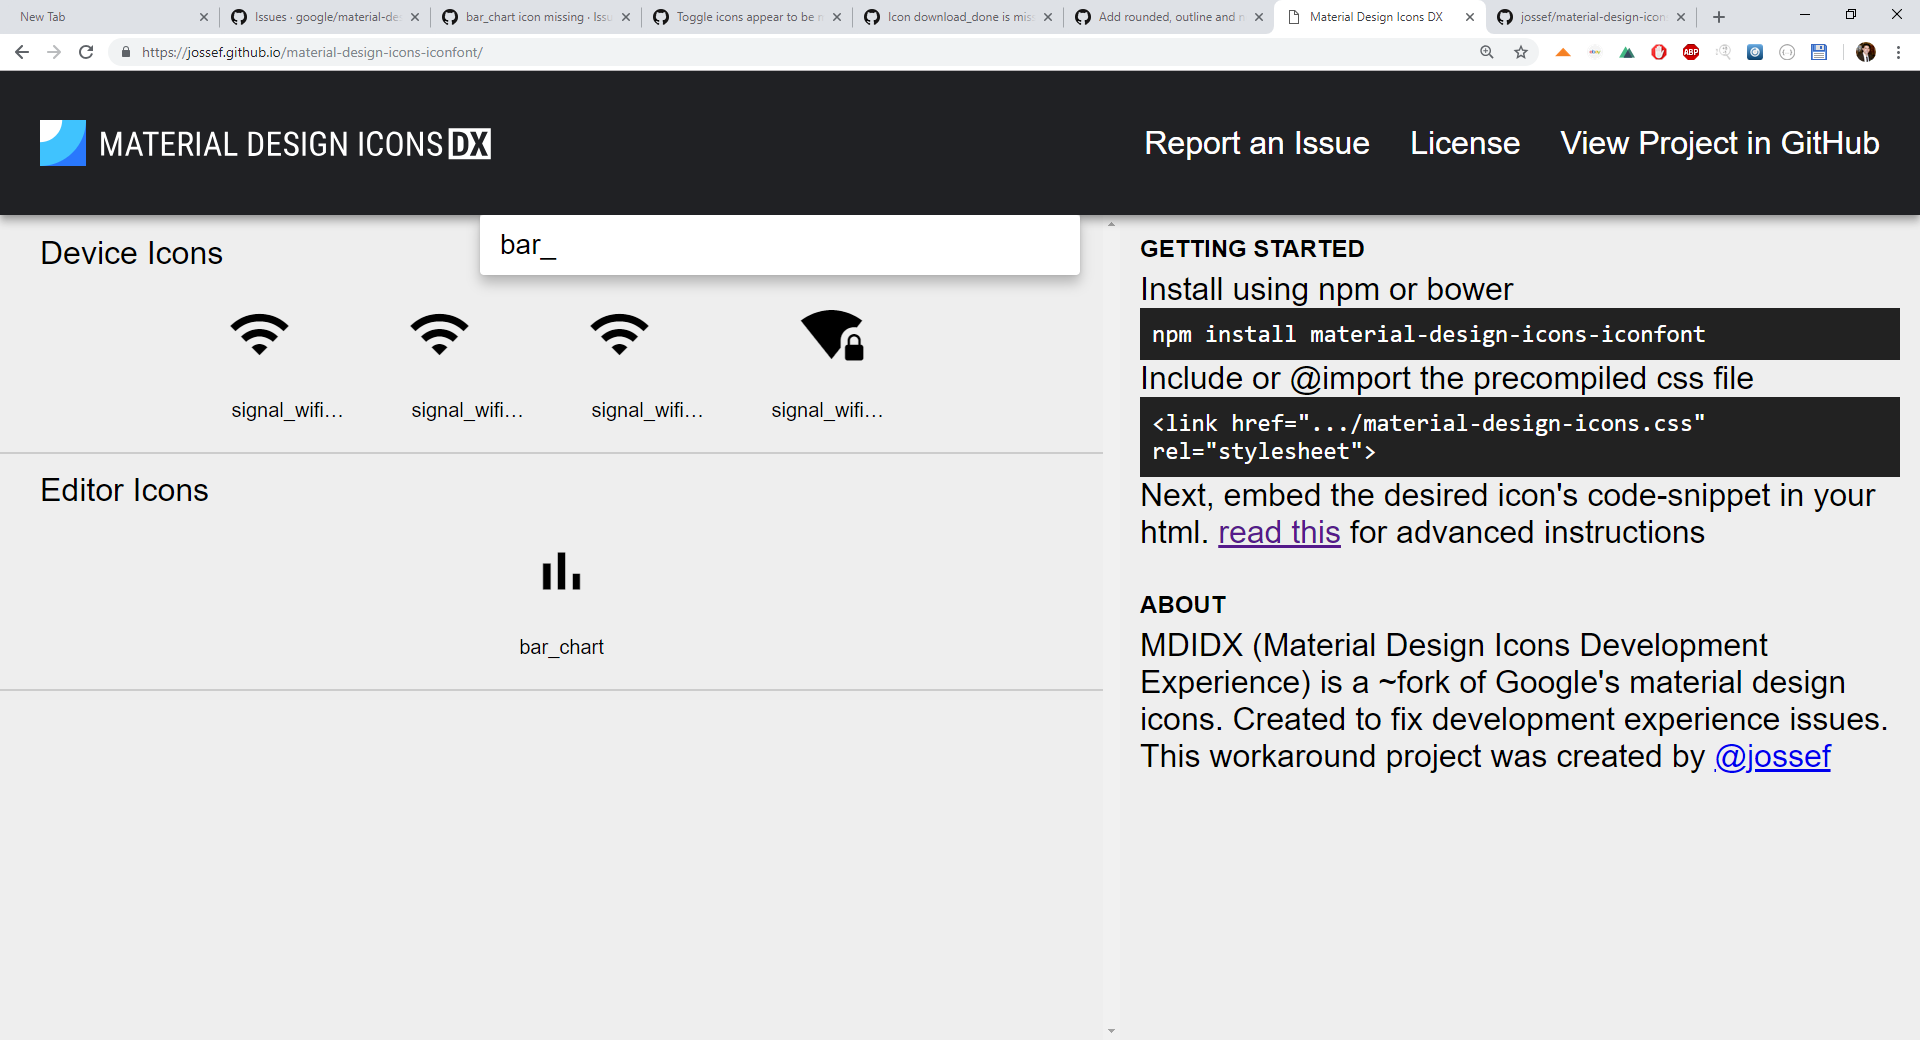
Task: Click the address bar URL
Action: click(312, 52)
